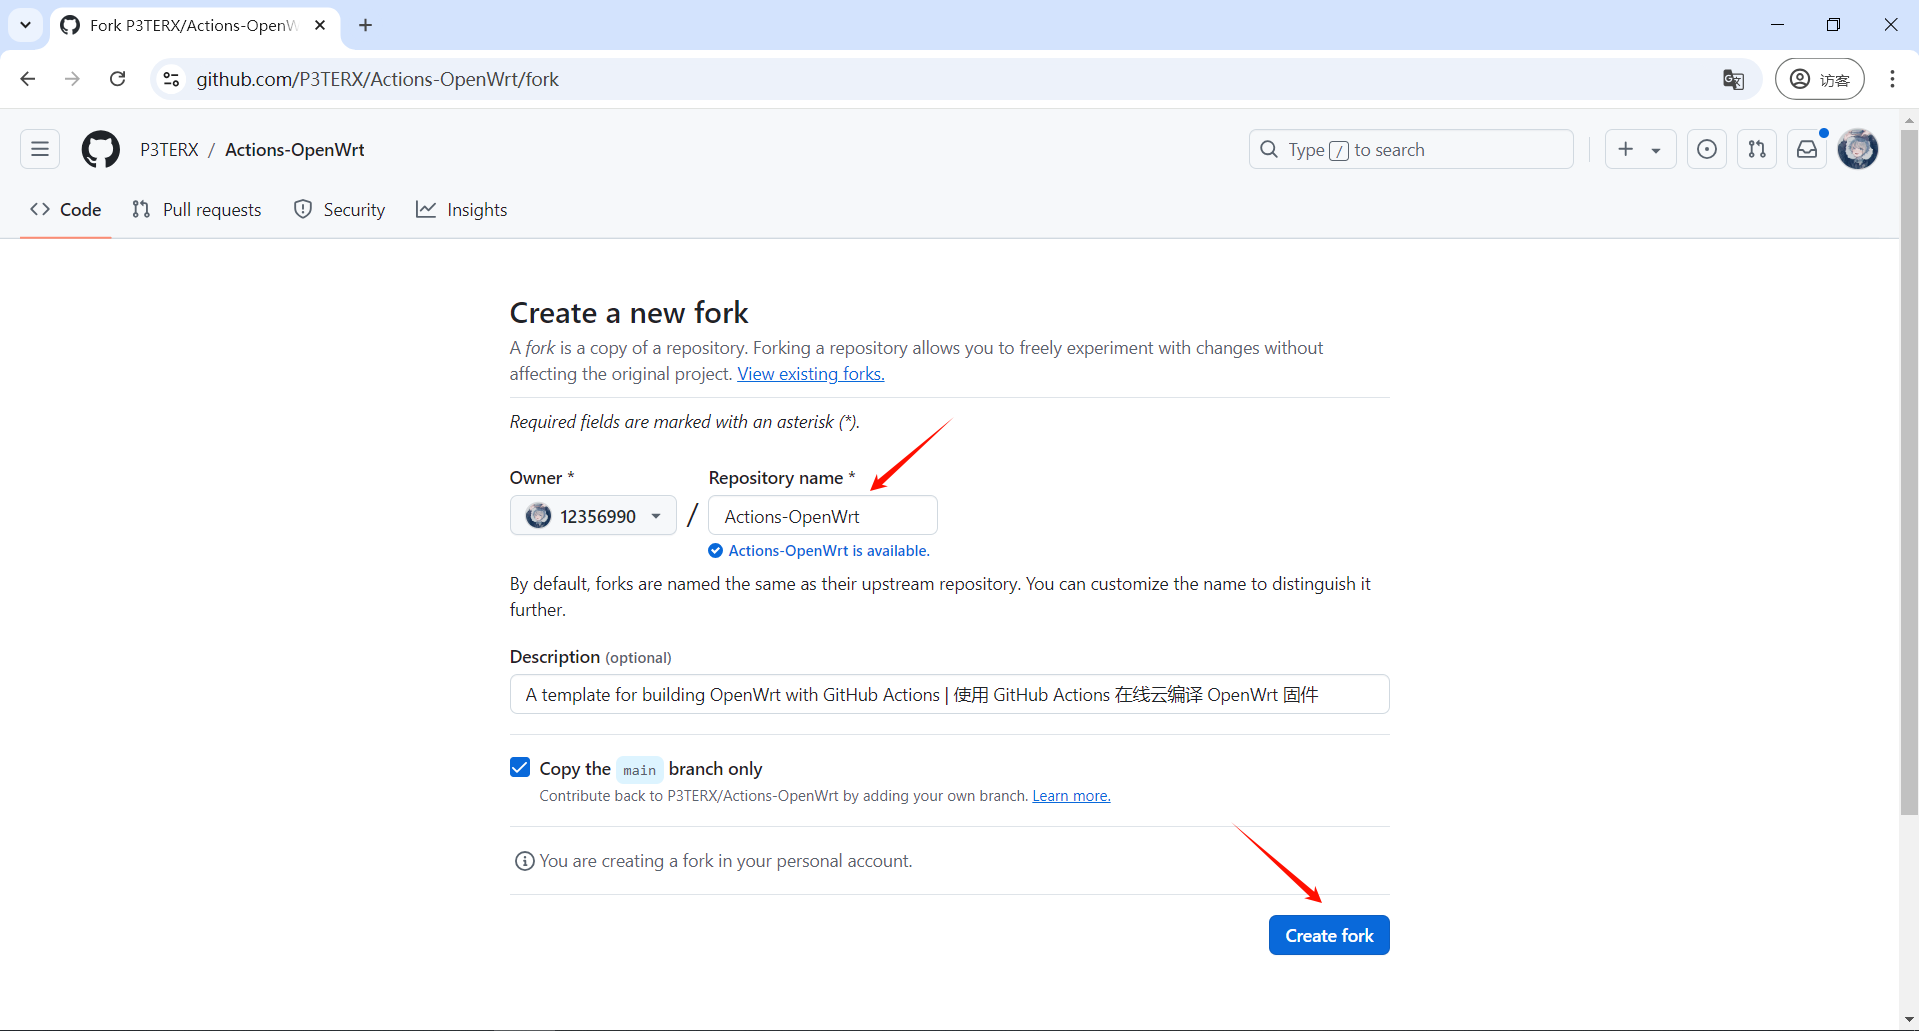The width and height of the screenshot is (1919, 1031).
Task: Uncheck Copy the main branch only
Action: point(520,768)
